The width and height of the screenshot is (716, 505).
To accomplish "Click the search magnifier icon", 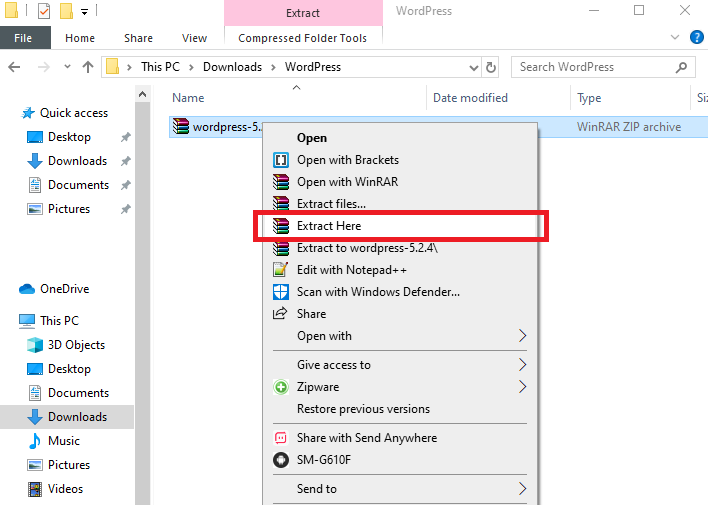I will (681, 68).
